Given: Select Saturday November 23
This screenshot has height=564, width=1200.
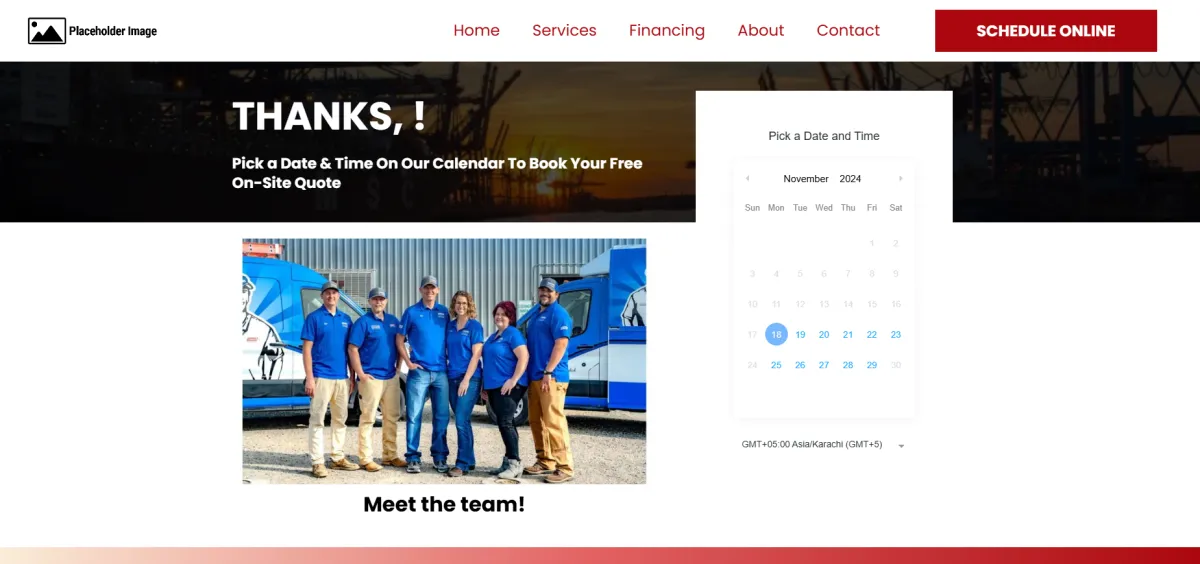Looking at the screenshot, I should (896, 335).
